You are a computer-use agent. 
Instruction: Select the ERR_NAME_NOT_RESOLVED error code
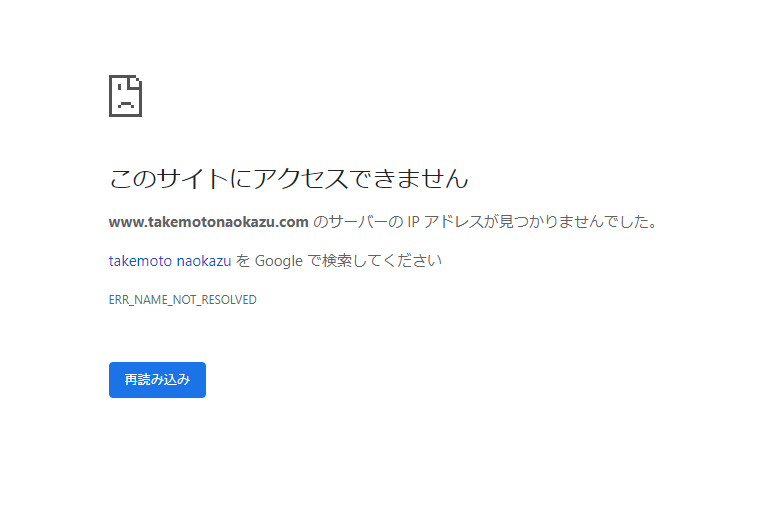point(182,300)
